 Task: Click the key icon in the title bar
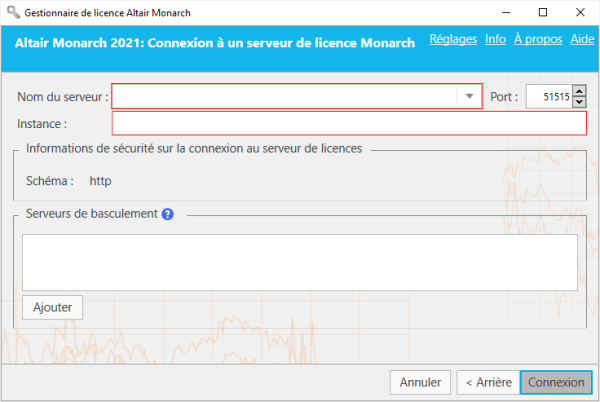11,12
